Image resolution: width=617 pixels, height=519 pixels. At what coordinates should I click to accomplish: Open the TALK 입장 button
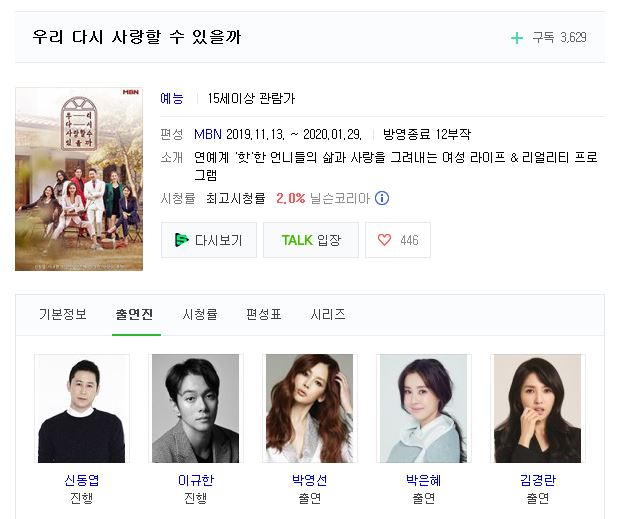311,240
